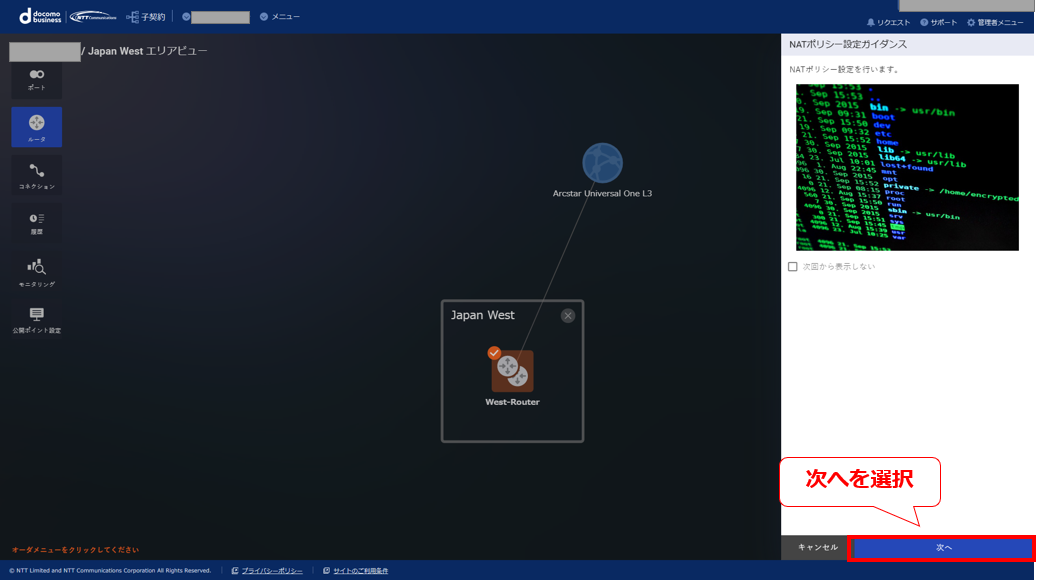Click the Japan West box title
The height and width of the screenshot is (581, 1040).
click(482, 315)
